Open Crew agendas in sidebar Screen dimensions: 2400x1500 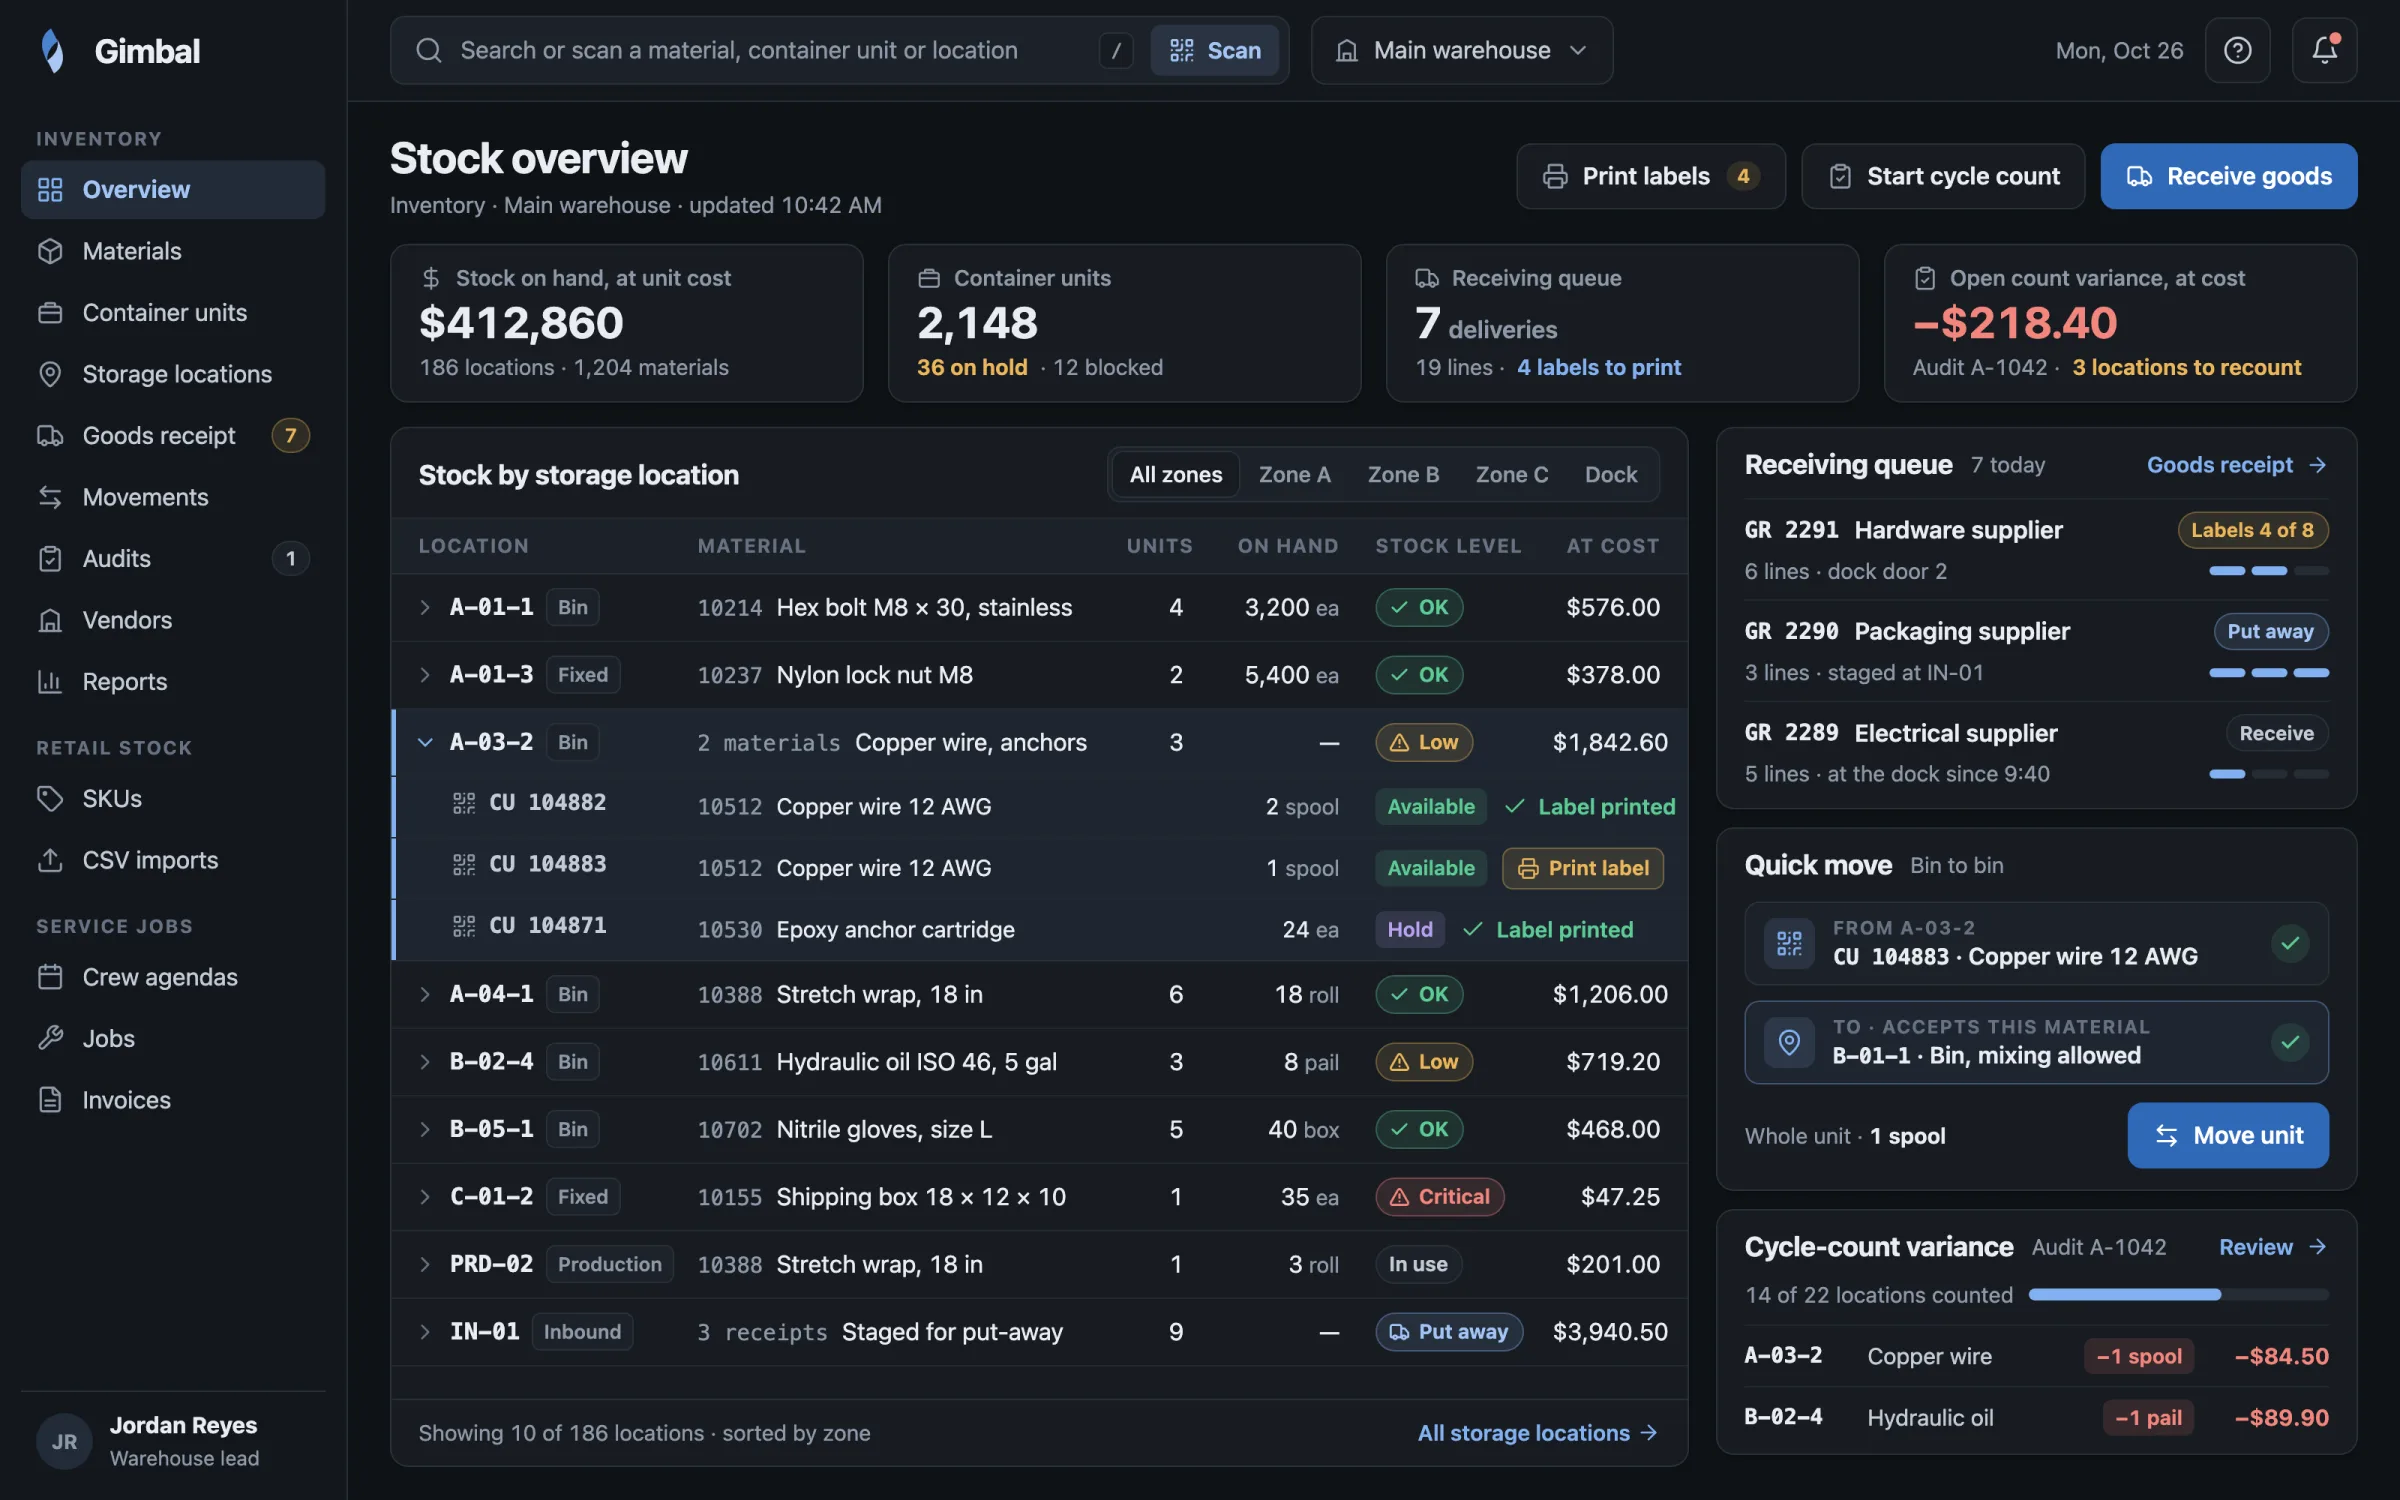173,977
